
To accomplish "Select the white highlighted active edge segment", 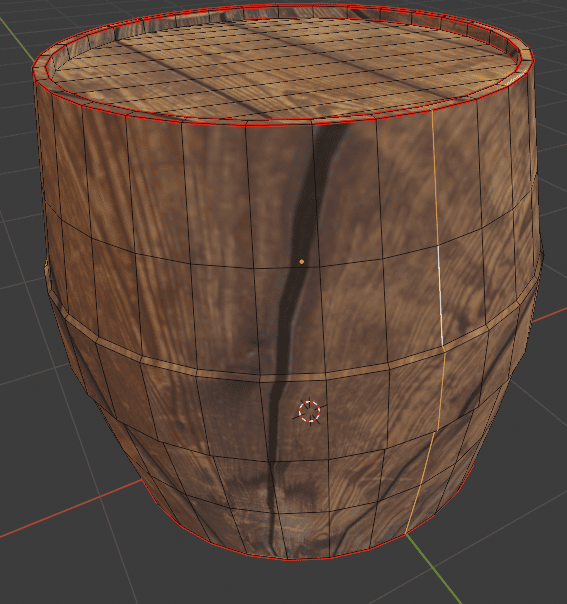I will [440, 295].
